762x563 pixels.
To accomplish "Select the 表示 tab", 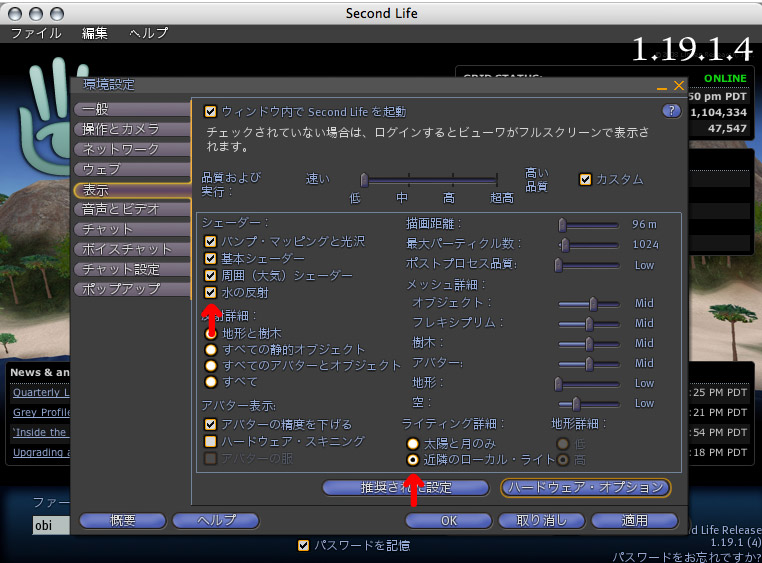I will coord(132,190).
